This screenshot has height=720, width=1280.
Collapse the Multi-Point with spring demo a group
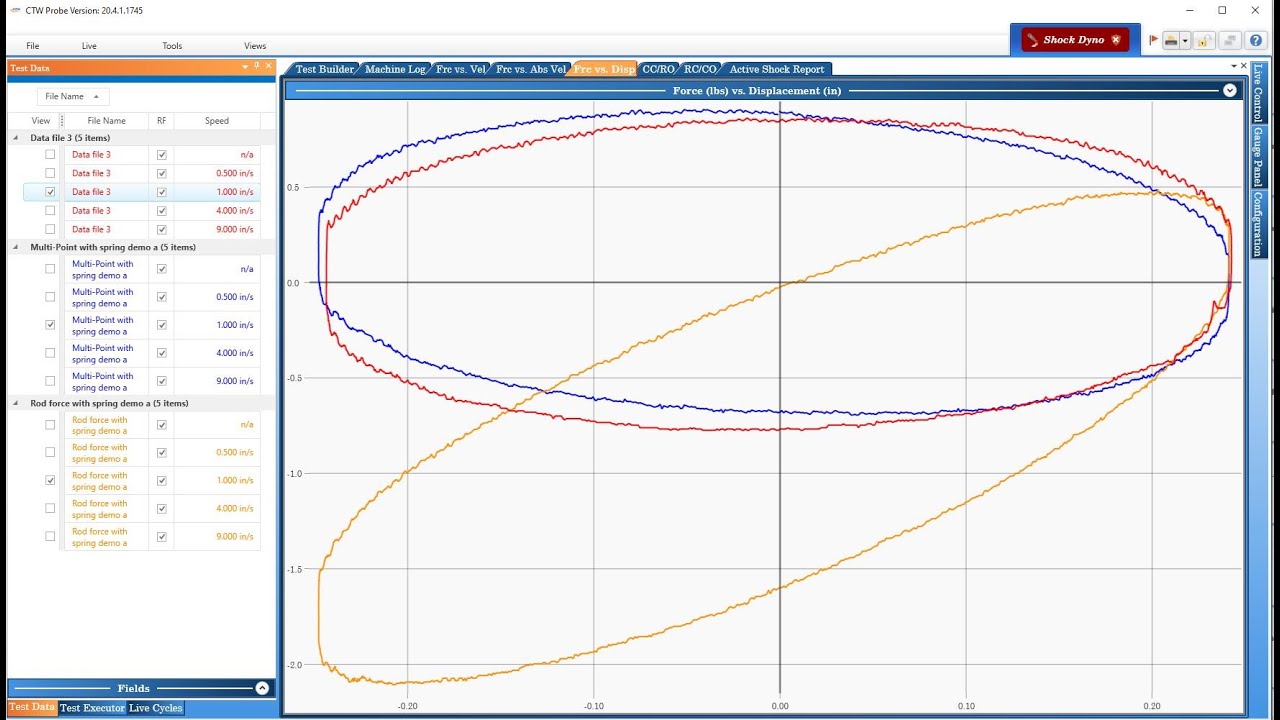[15, 247]
